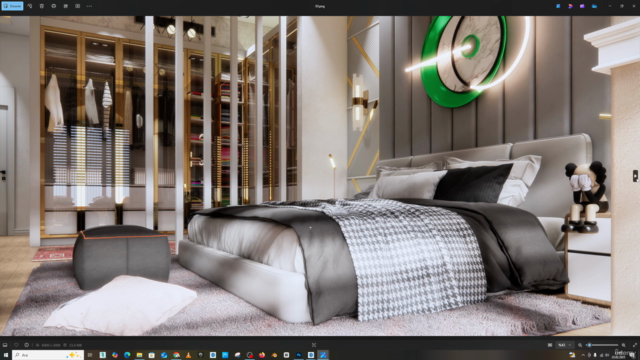640x360 pixels.
Task: Click the 6000 x 3000 image dimensions text
Action: 51,345
